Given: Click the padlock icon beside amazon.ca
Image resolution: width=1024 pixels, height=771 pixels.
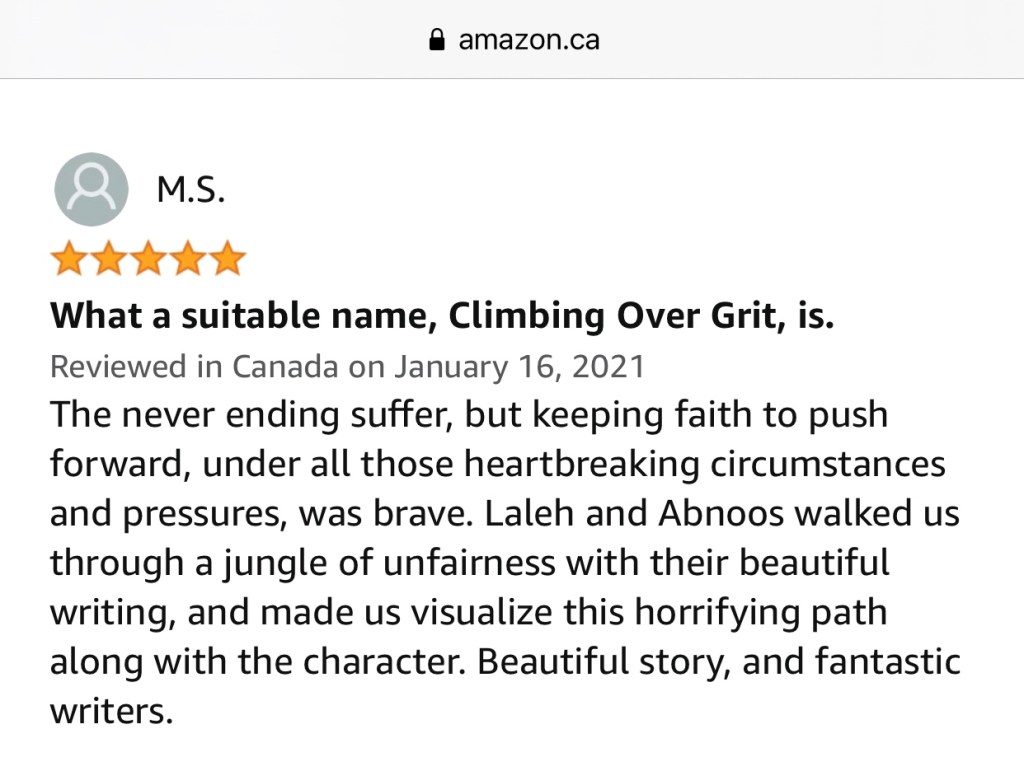Looking at the screenshot, I should (435, 40).
